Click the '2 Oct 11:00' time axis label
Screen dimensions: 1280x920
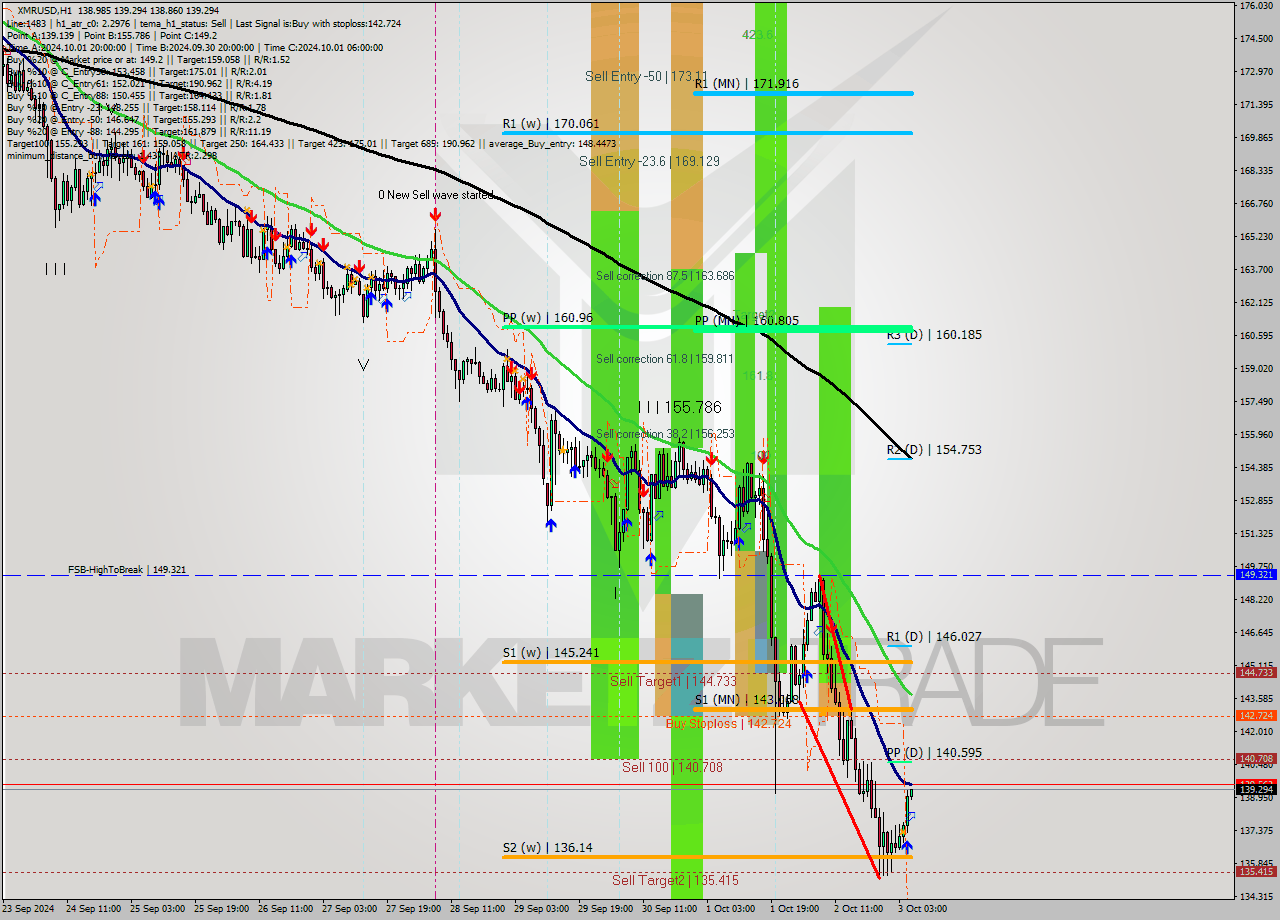point(858,909)
